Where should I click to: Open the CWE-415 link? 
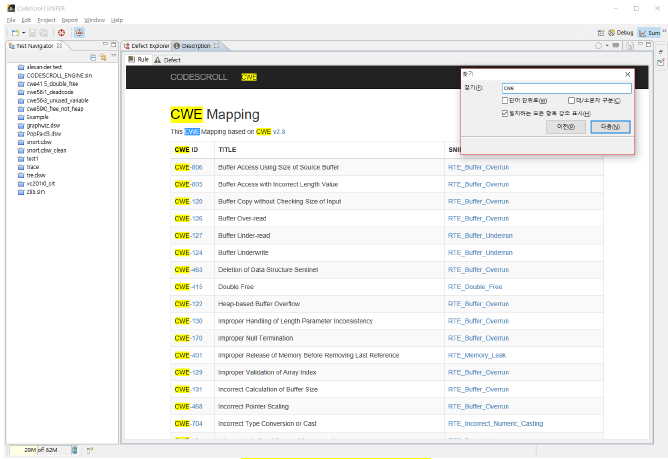pyautogui.click(x=188, y=287)
